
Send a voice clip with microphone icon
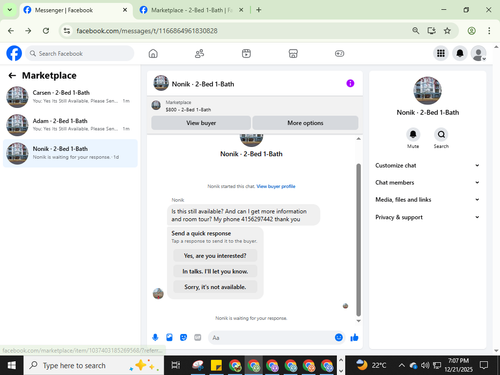[x=155, y=337]
